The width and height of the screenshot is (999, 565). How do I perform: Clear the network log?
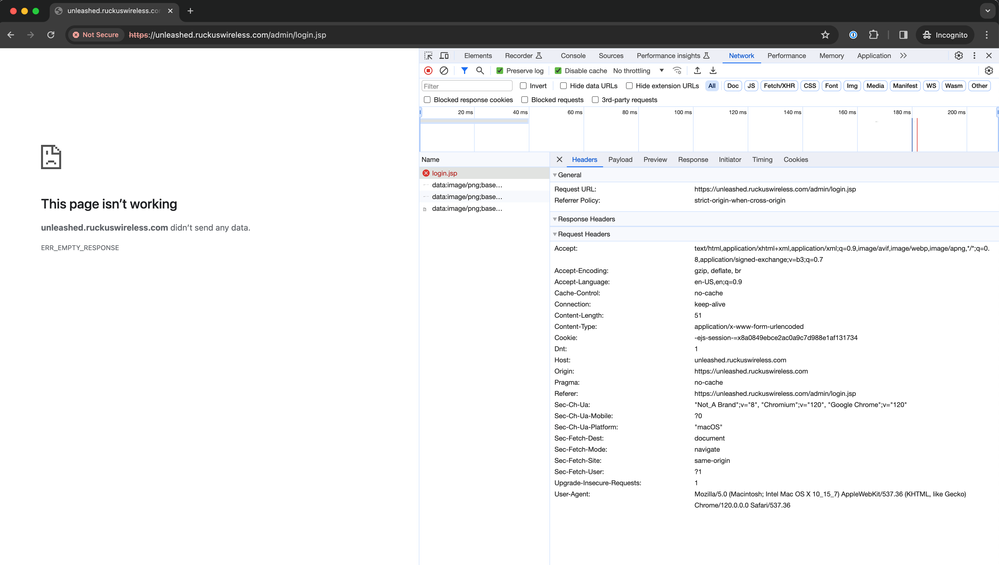coord(444,71)
